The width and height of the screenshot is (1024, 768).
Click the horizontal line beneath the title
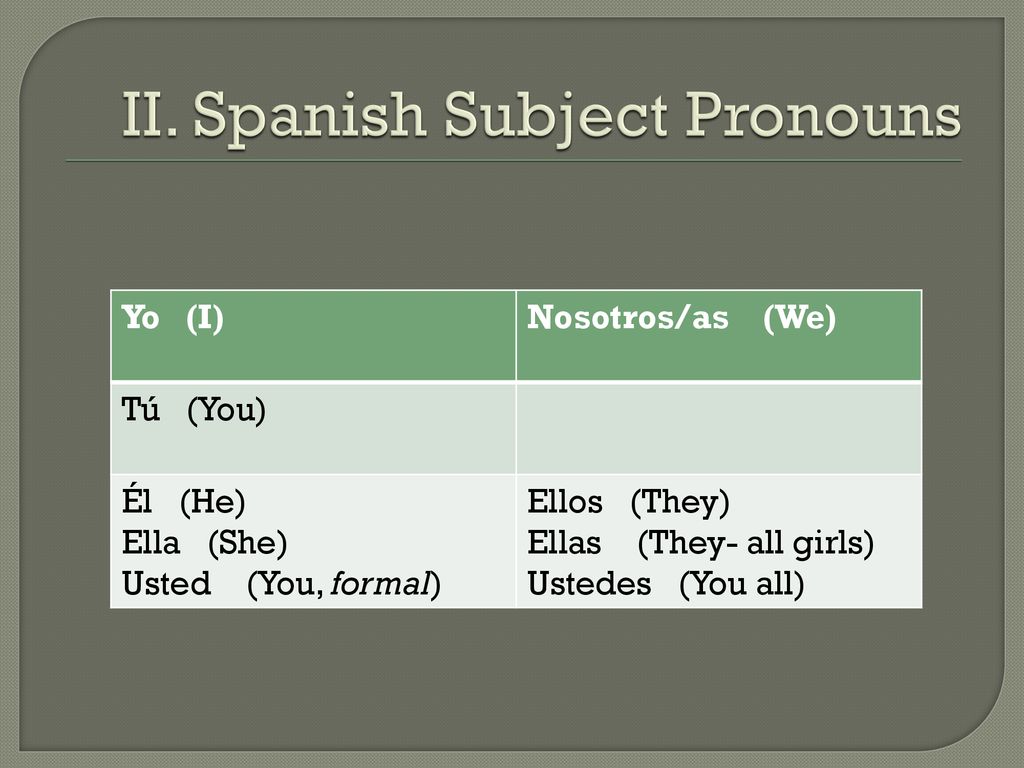click(514, 160)
